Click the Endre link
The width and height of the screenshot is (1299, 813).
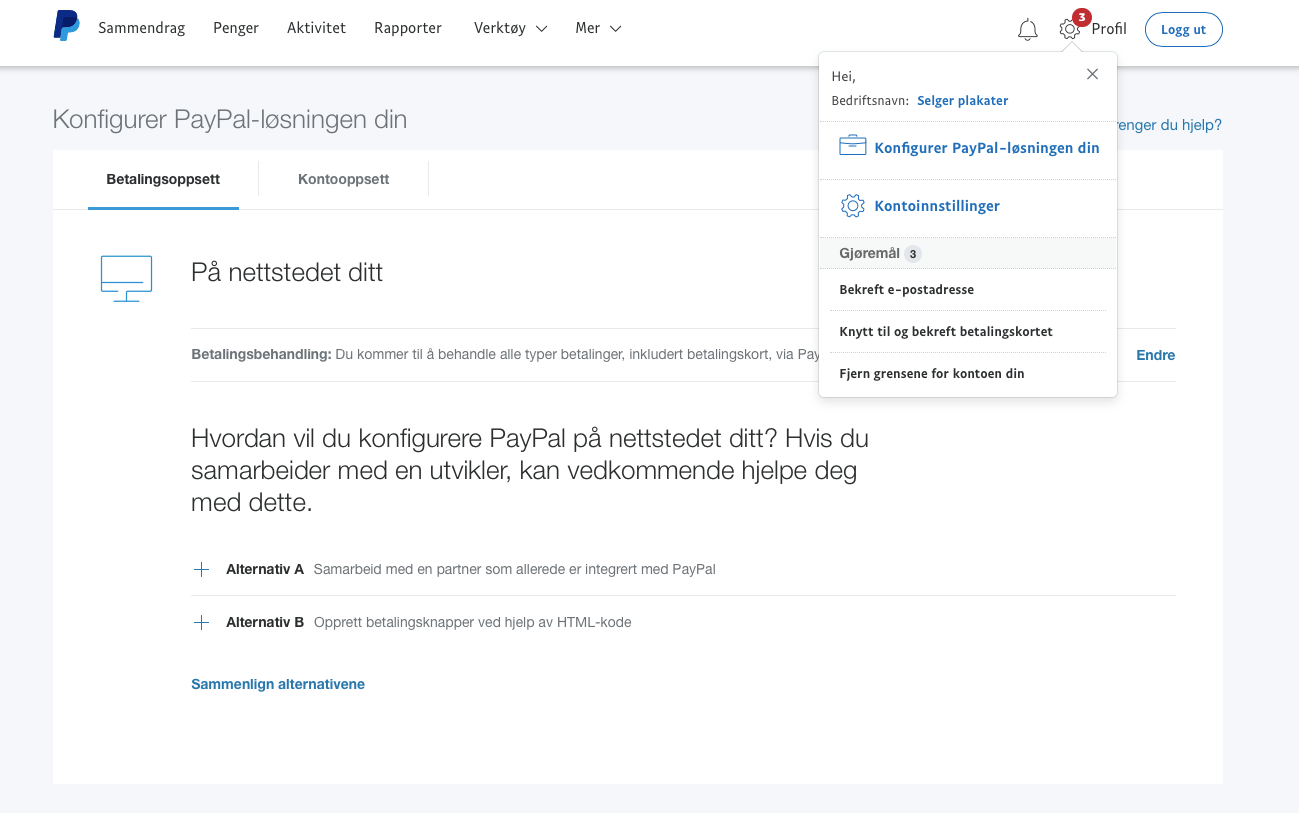click(x=1156, y=355)
